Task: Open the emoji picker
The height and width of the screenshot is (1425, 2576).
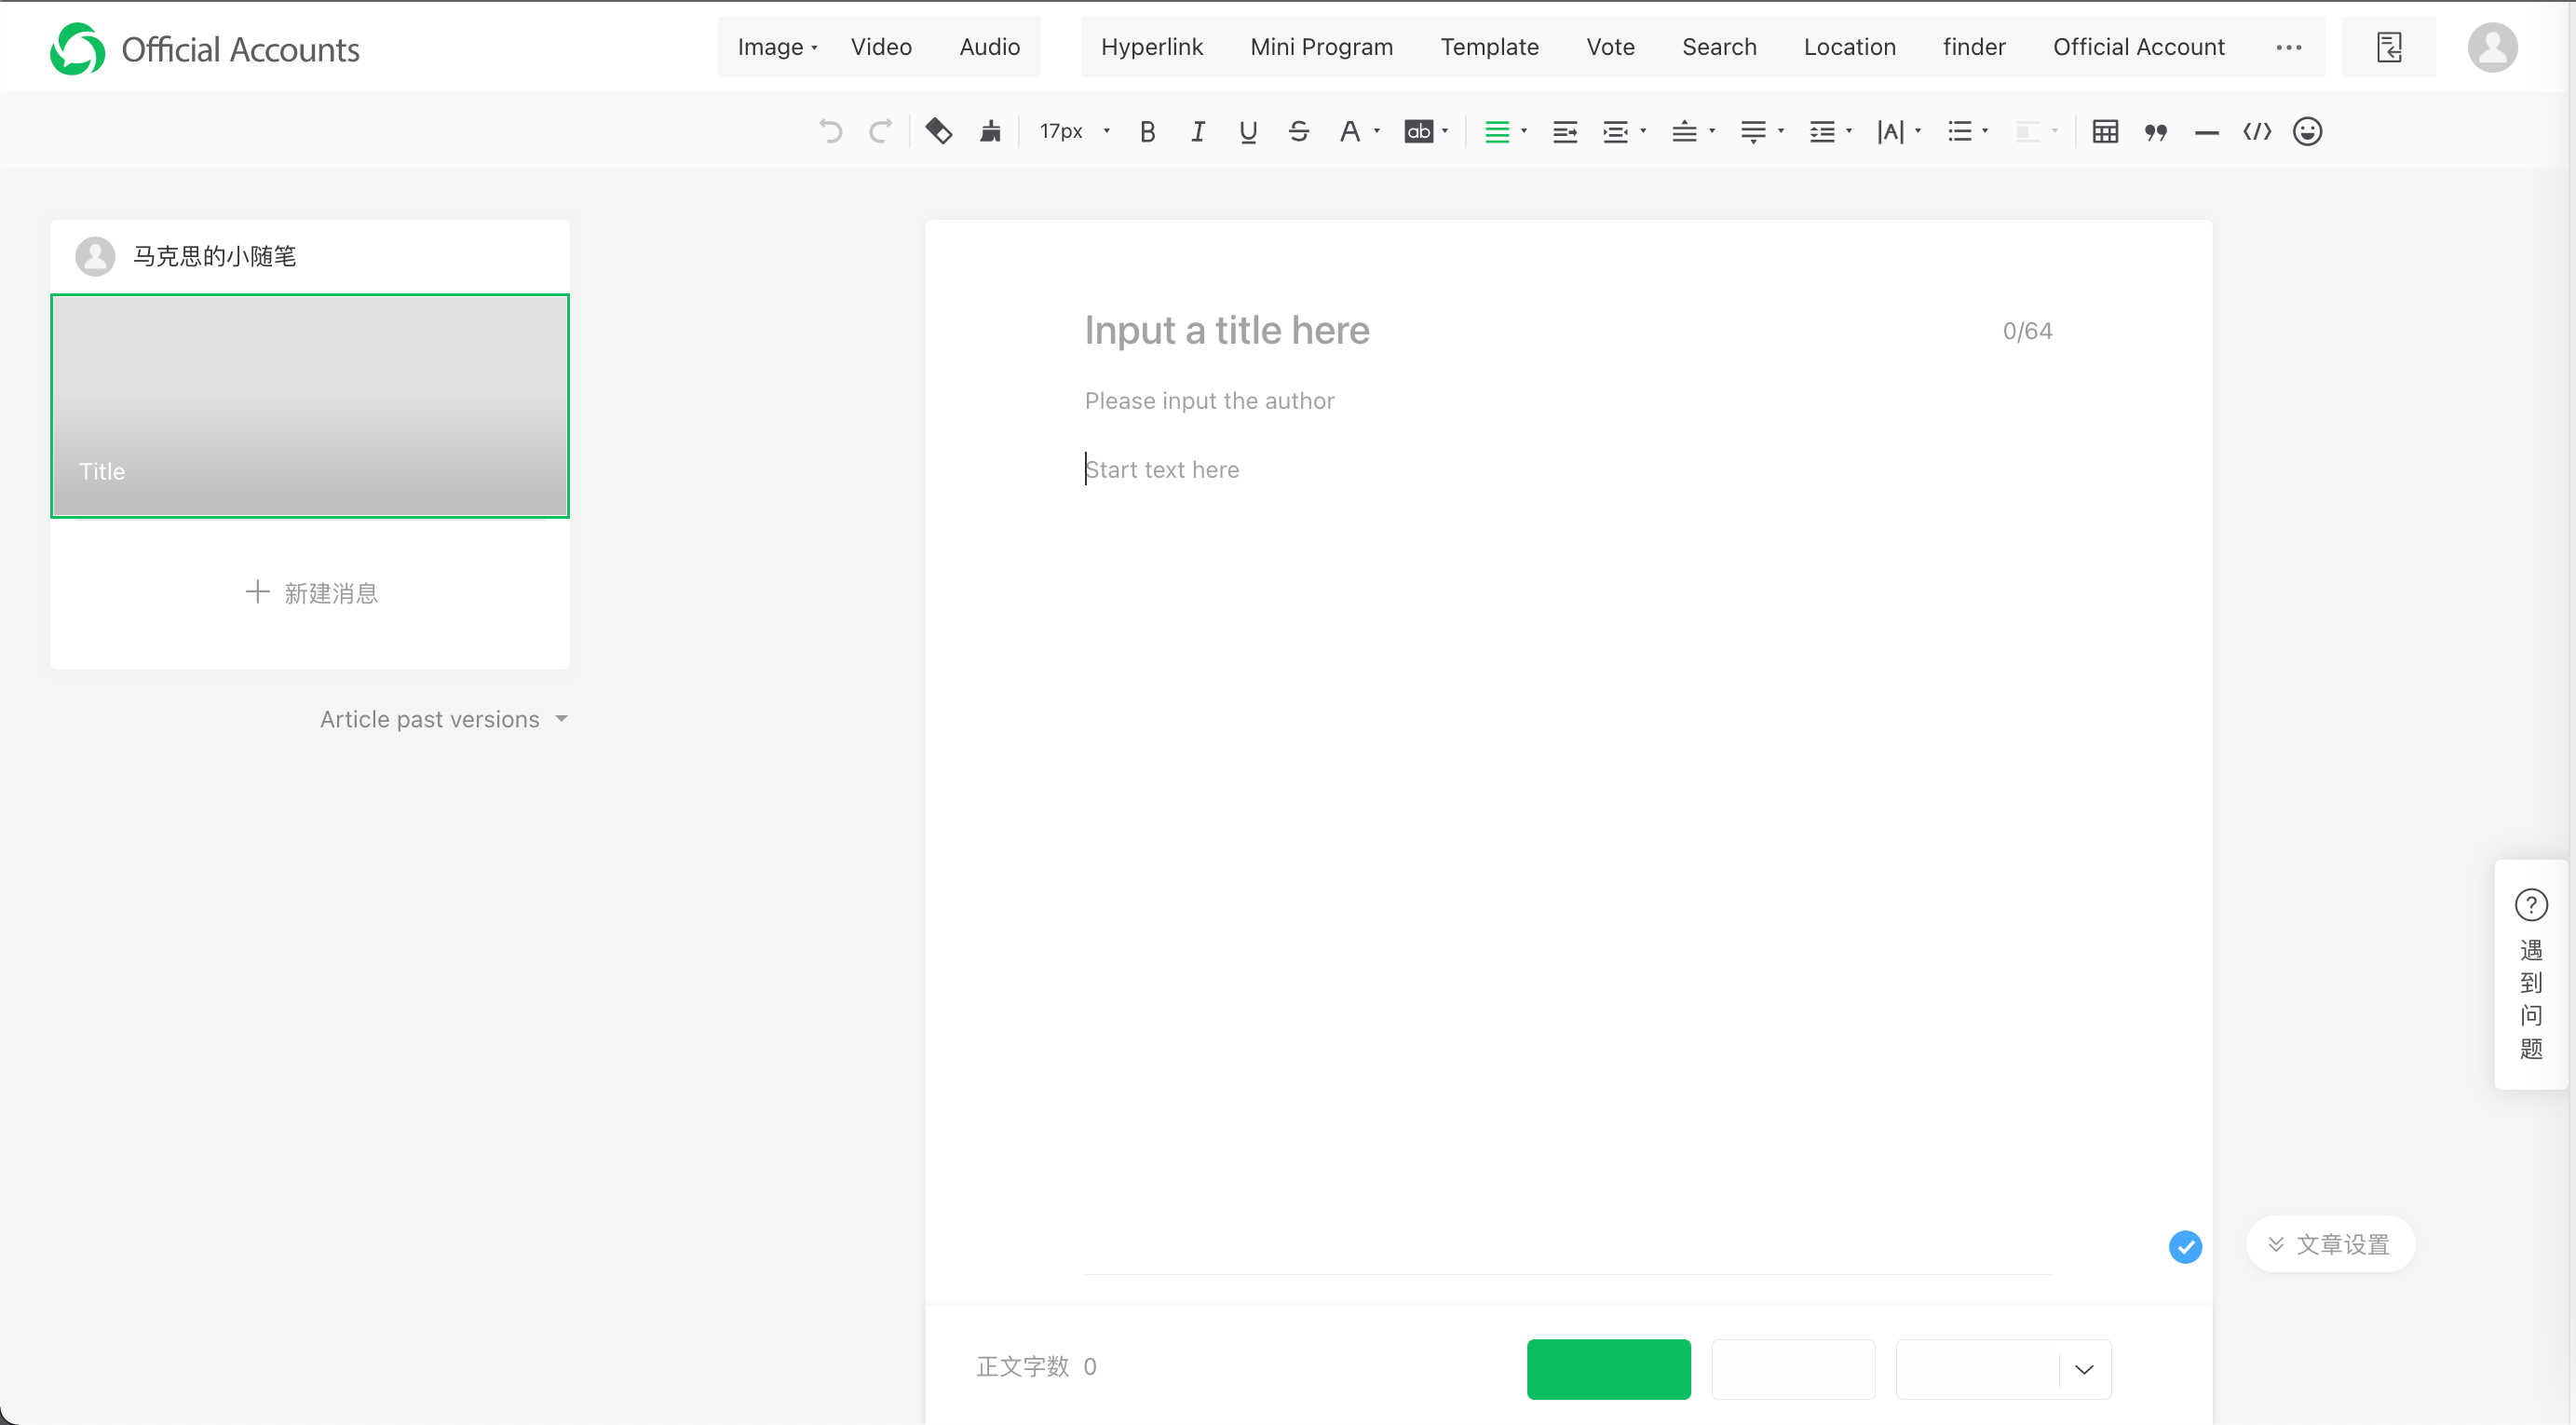Action: coord(2307,131)
